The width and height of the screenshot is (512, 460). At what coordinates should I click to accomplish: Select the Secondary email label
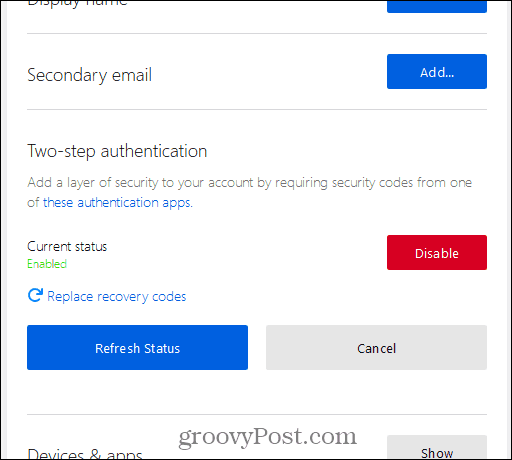point(90,75)
